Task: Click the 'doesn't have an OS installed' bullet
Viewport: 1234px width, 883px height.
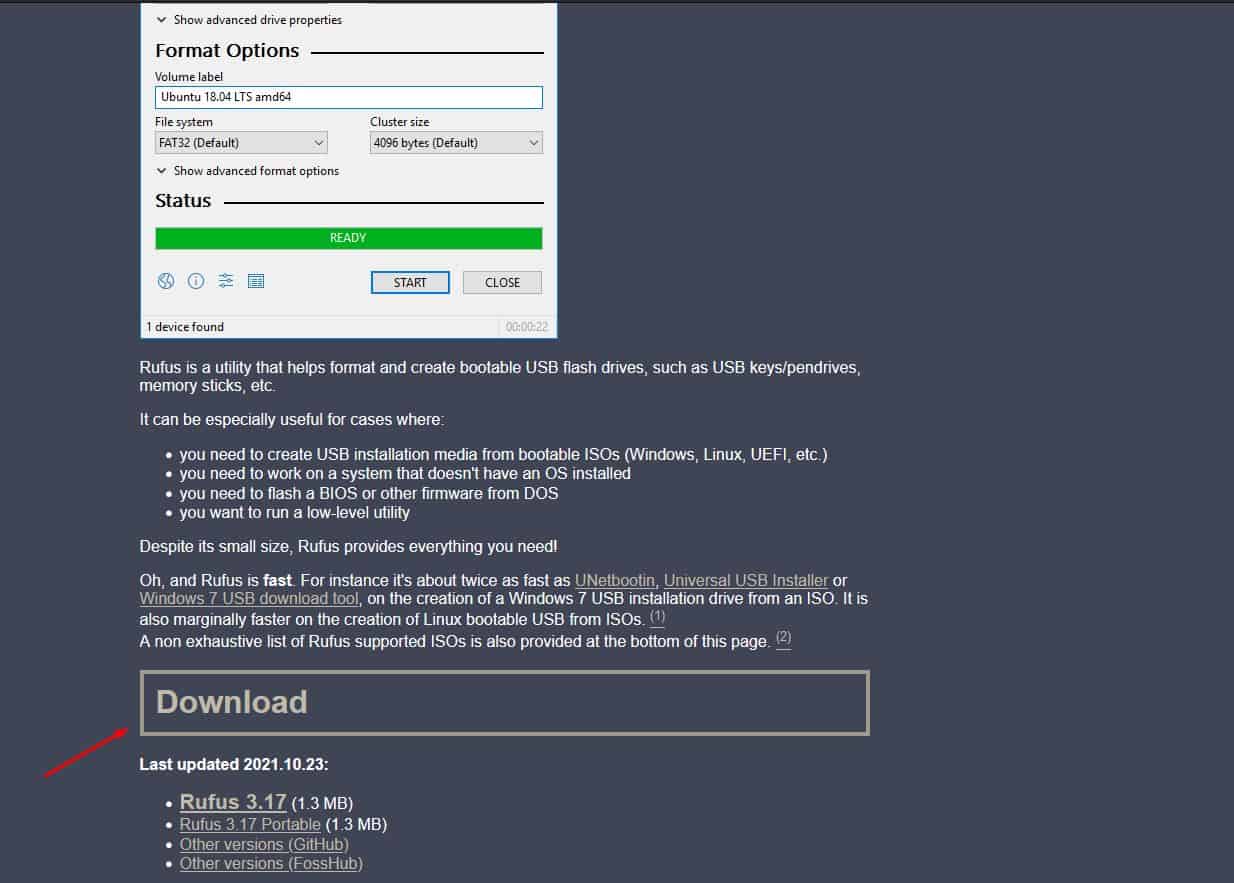Action: coord(405,474)
